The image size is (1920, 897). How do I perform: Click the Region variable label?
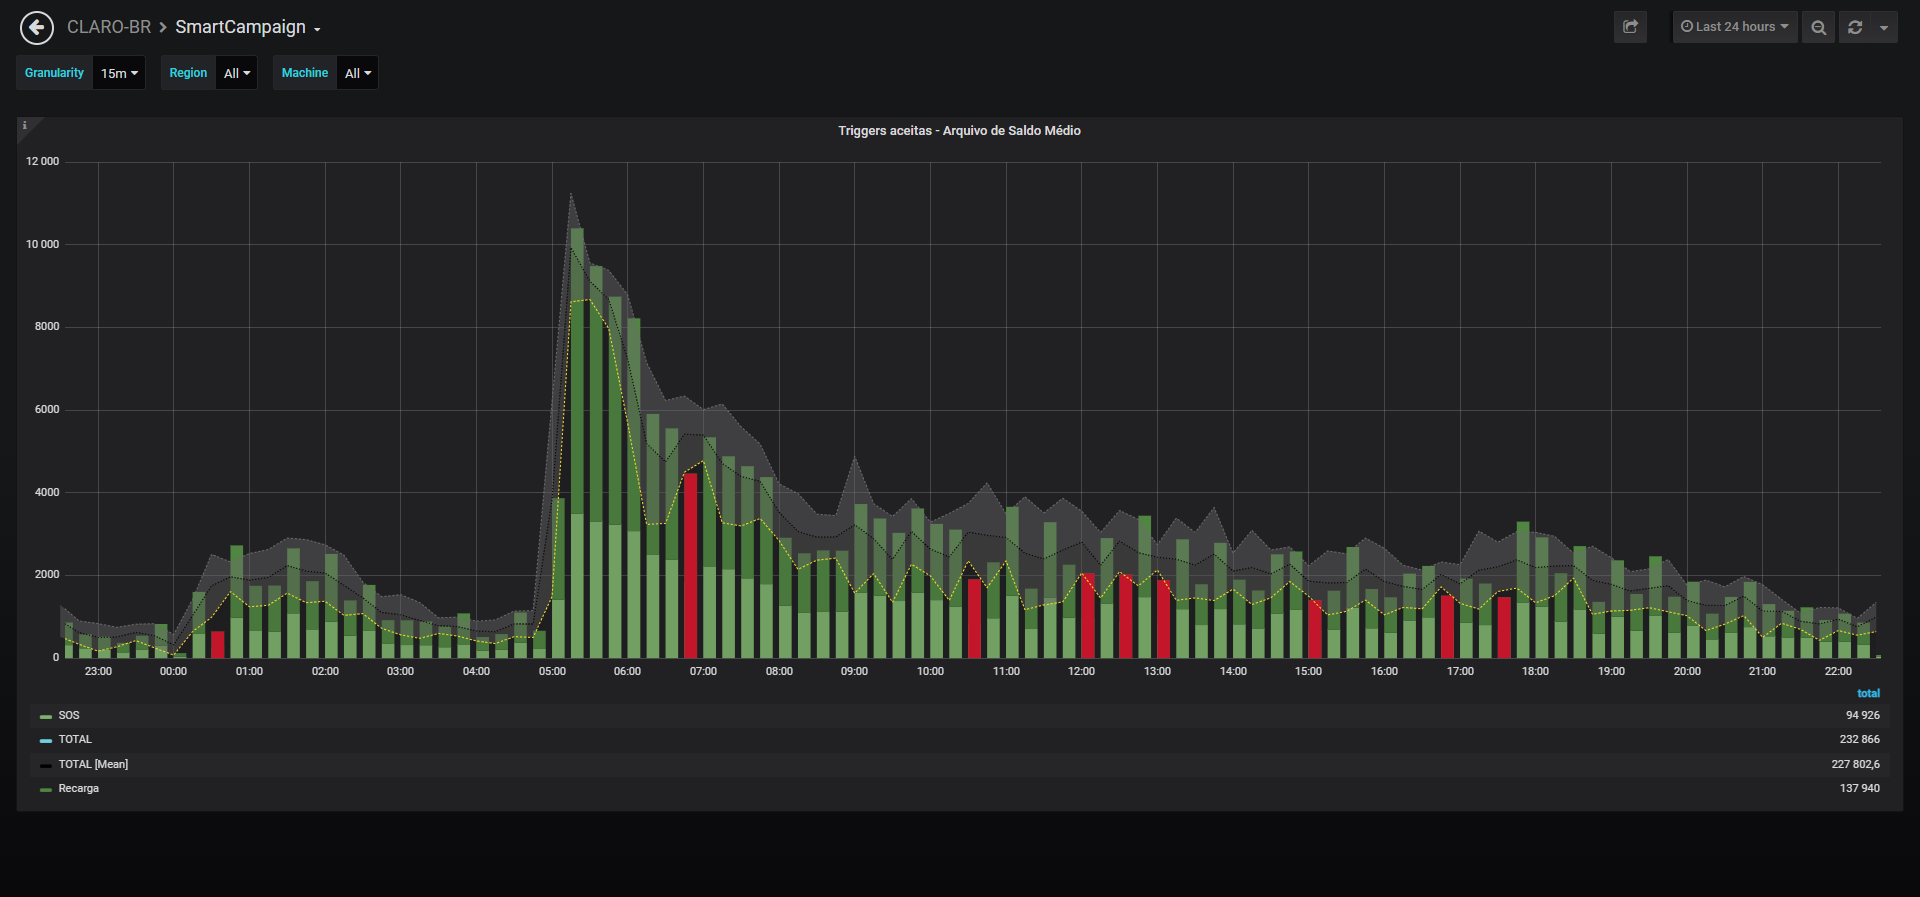[x=188, y=73]
